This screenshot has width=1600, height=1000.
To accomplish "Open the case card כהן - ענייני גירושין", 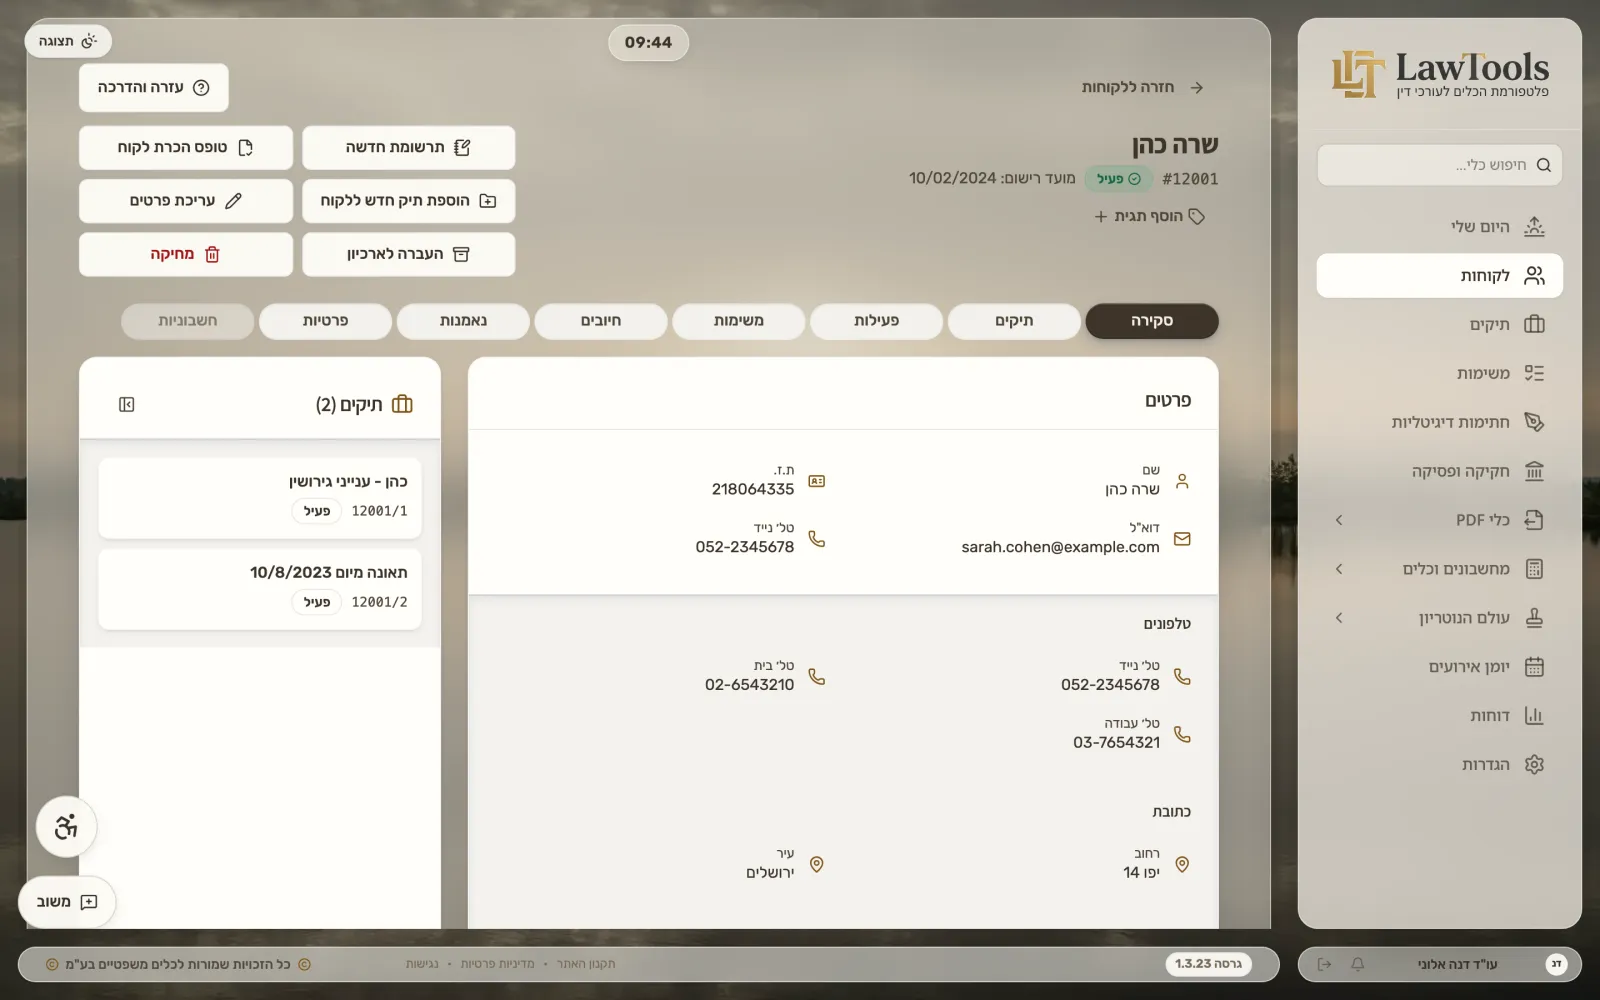I will (x=260, y=498).
